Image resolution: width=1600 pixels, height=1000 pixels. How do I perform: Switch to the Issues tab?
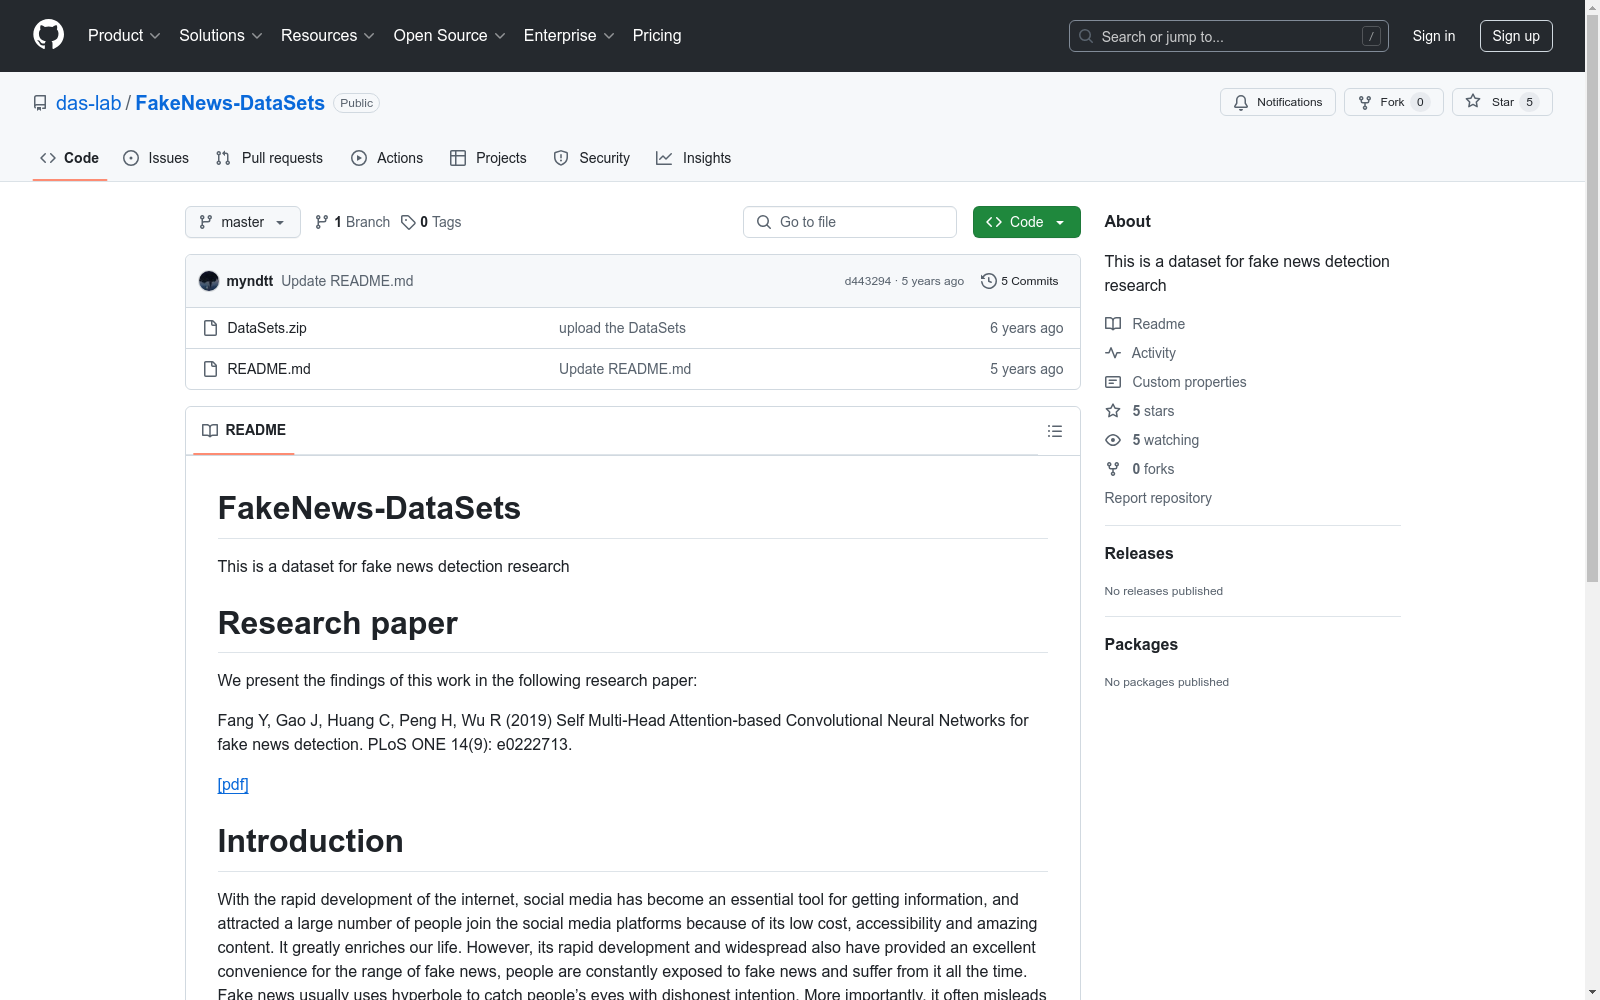coord(156,158)
